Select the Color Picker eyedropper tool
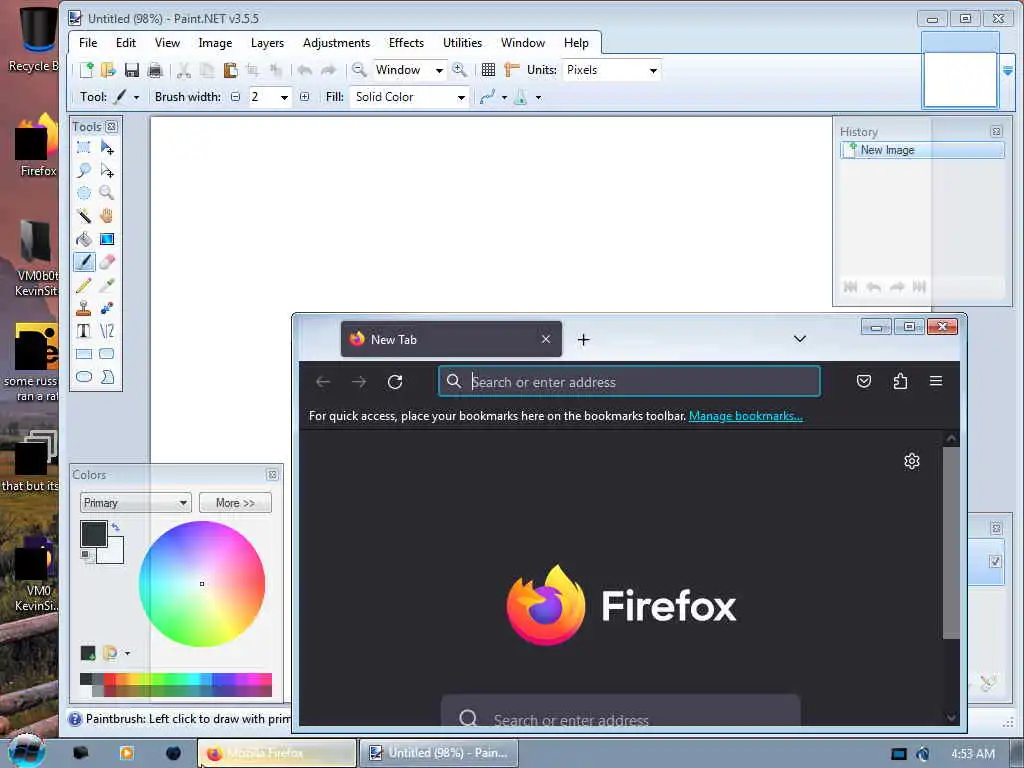The image size is (1024, 768). 107,285
